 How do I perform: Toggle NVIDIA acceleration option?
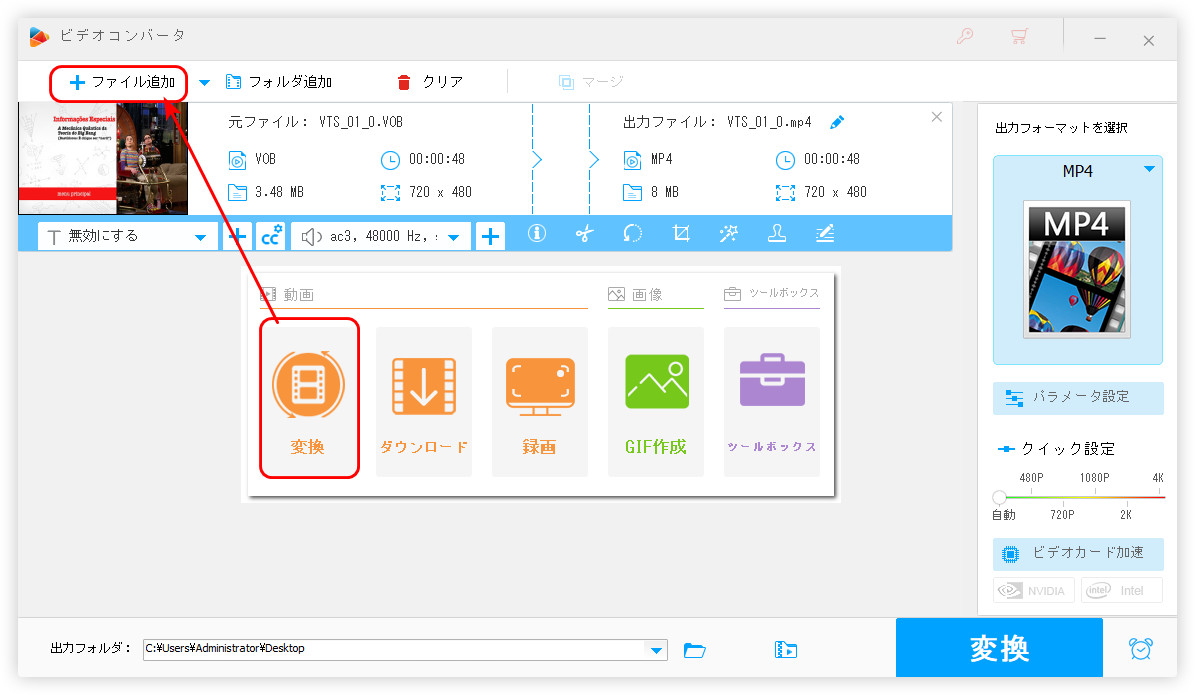1033,591
